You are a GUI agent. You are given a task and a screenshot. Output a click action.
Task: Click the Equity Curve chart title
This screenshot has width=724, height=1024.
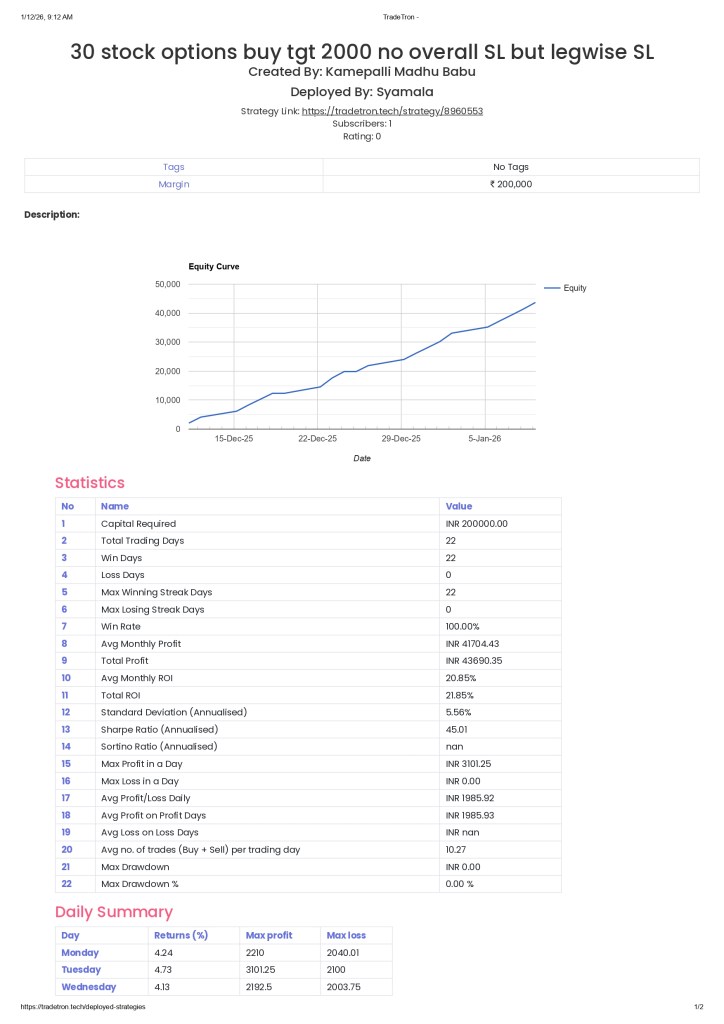[x=214, y=267]
